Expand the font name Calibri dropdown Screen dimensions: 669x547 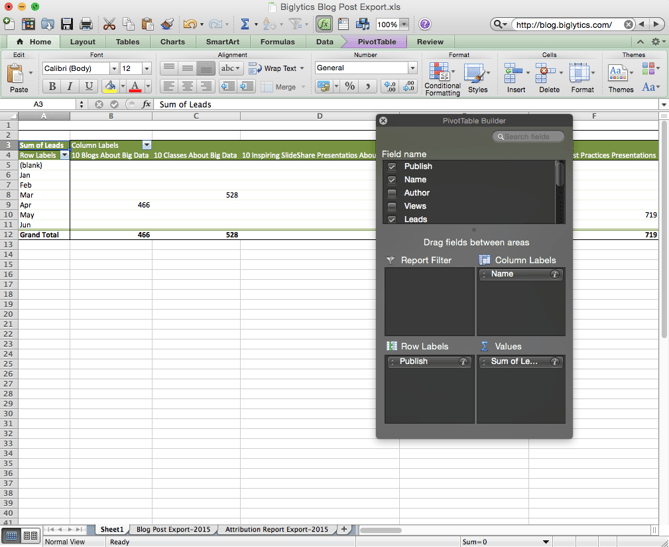point(113,69)
